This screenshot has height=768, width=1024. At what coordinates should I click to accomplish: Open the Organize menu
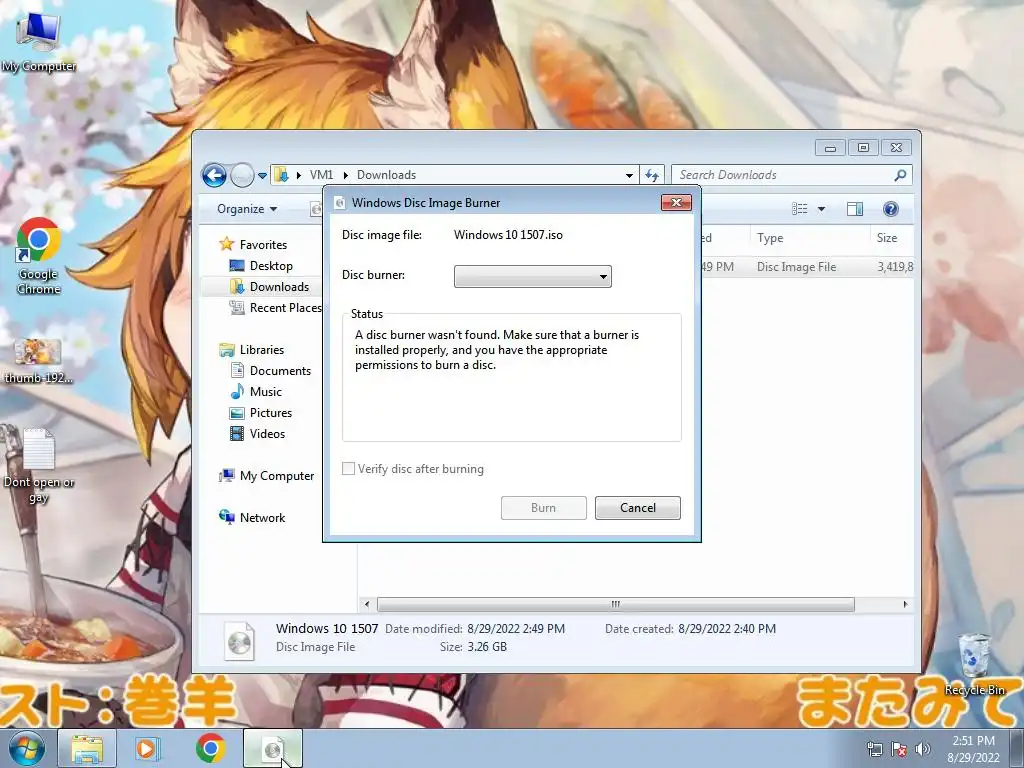point(247,209)
